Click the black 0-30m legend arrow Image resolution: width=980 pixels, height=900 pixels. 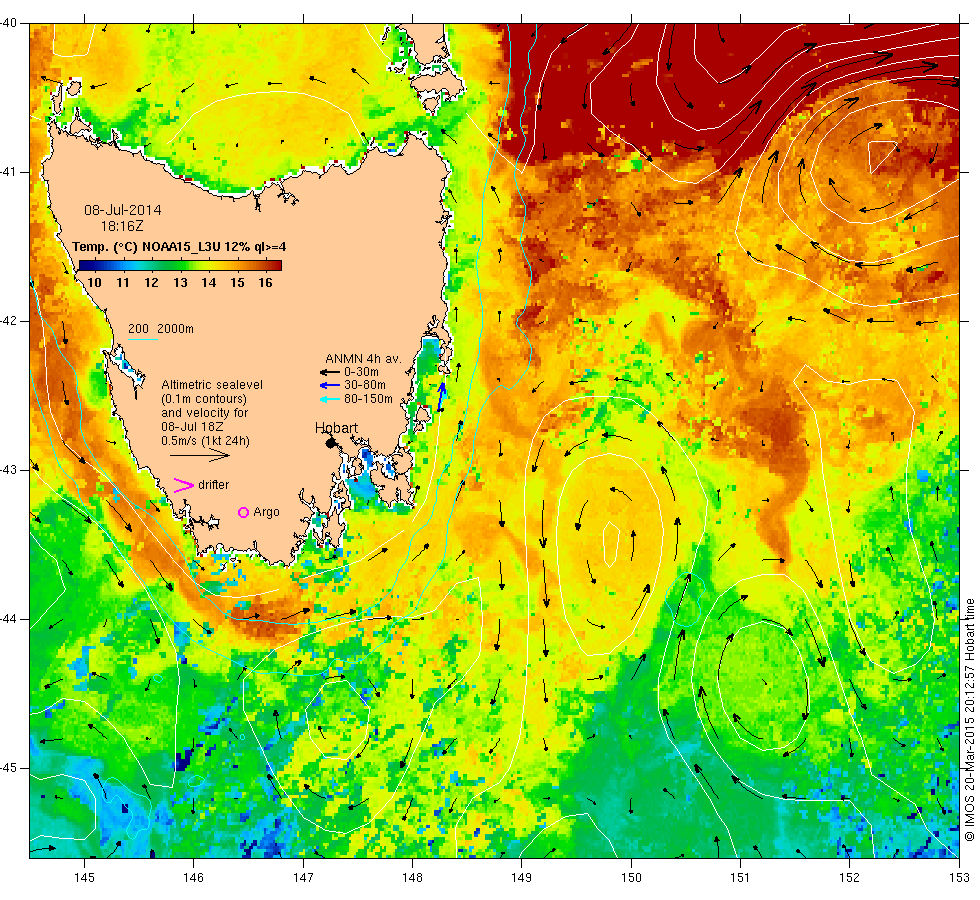(329, 372)
